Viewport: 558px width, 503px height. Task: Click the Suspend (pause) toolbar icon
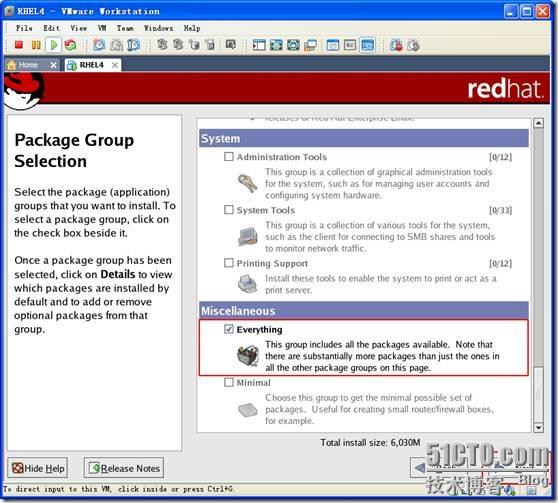(36, 45)
